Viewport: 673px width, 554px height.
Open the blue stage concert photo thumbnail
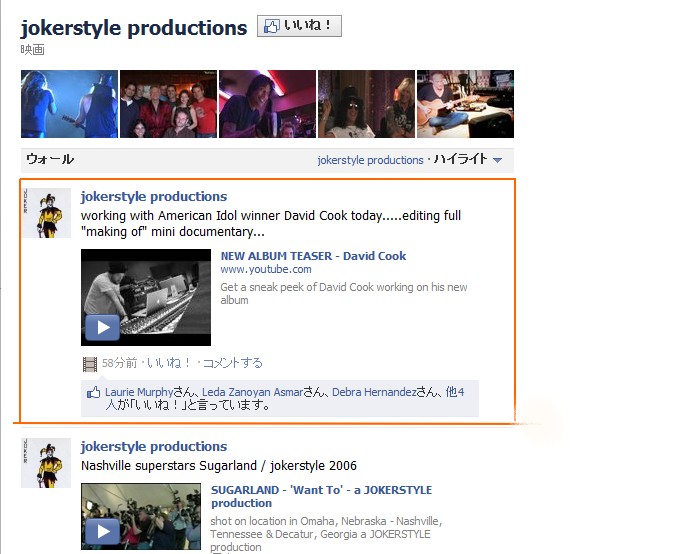[x=69, y=104]
